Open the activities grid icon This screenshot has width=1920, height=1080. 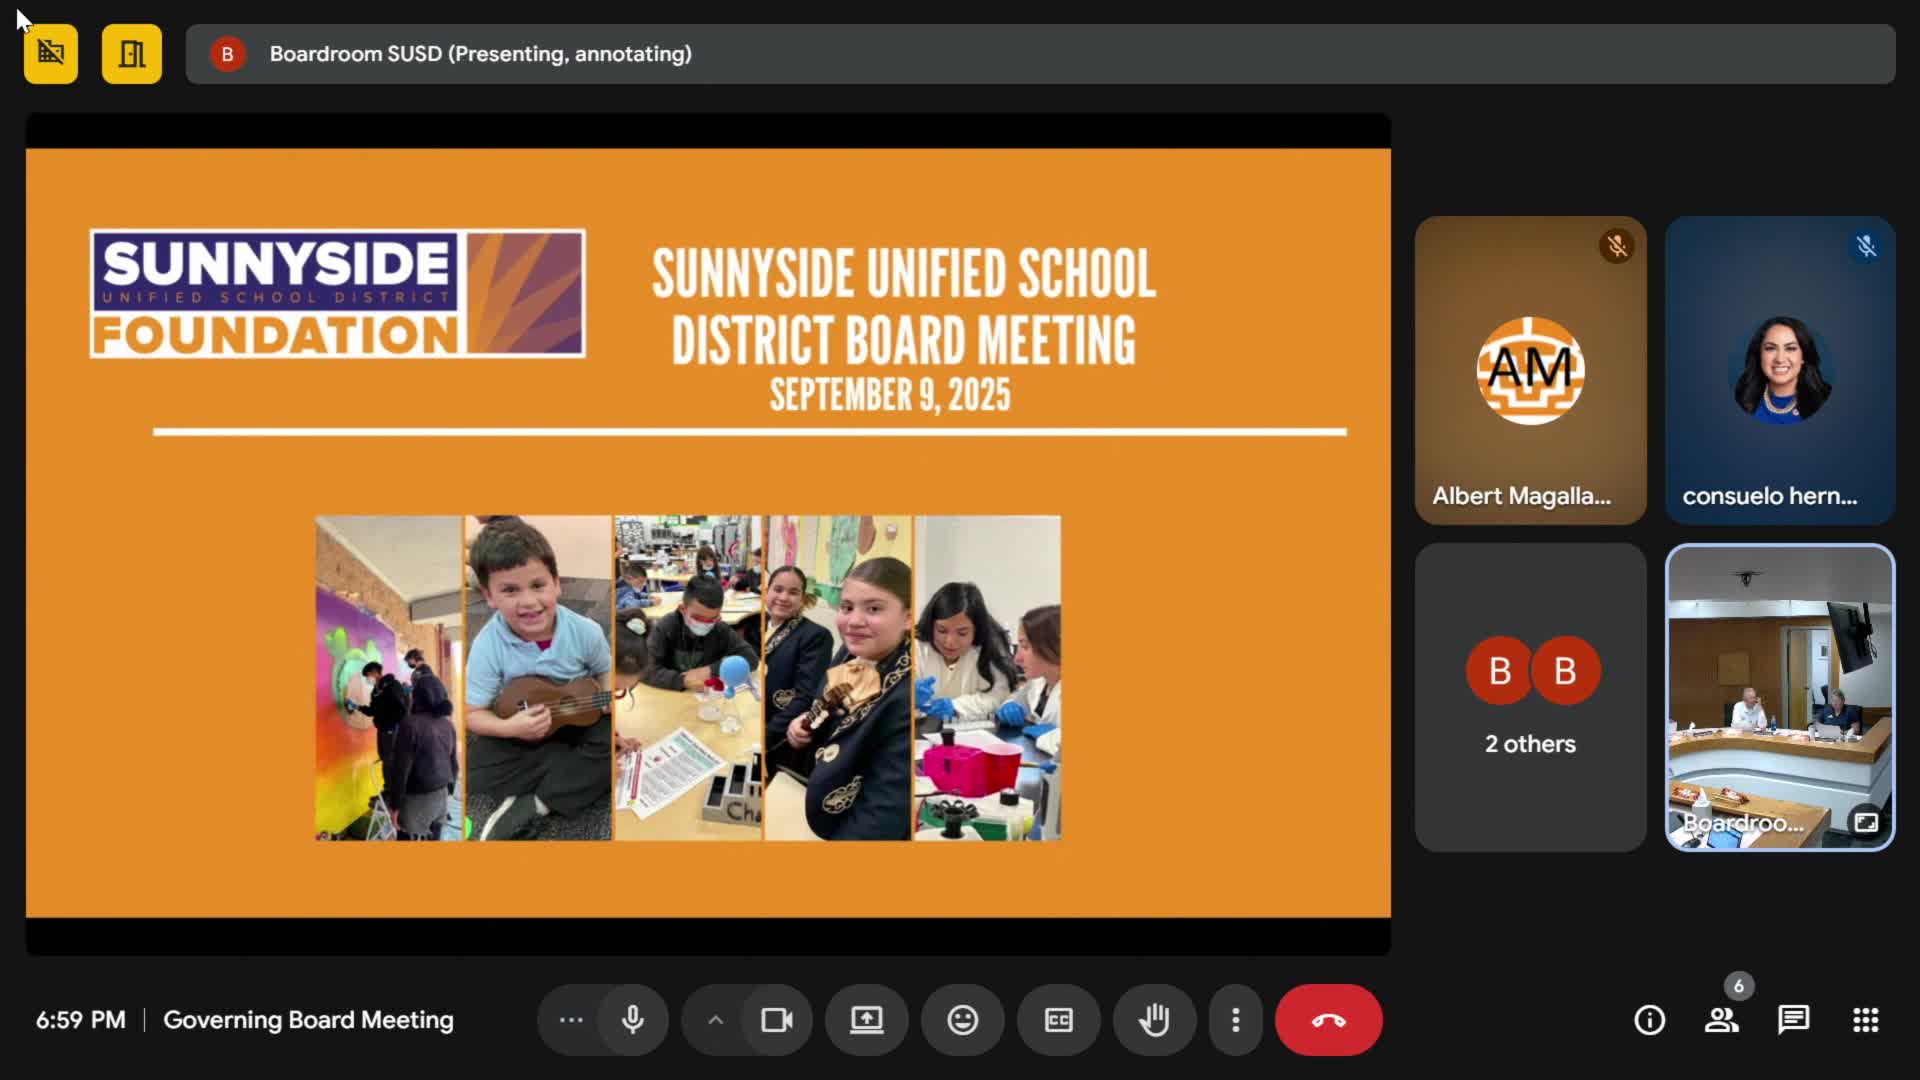1865,1020
